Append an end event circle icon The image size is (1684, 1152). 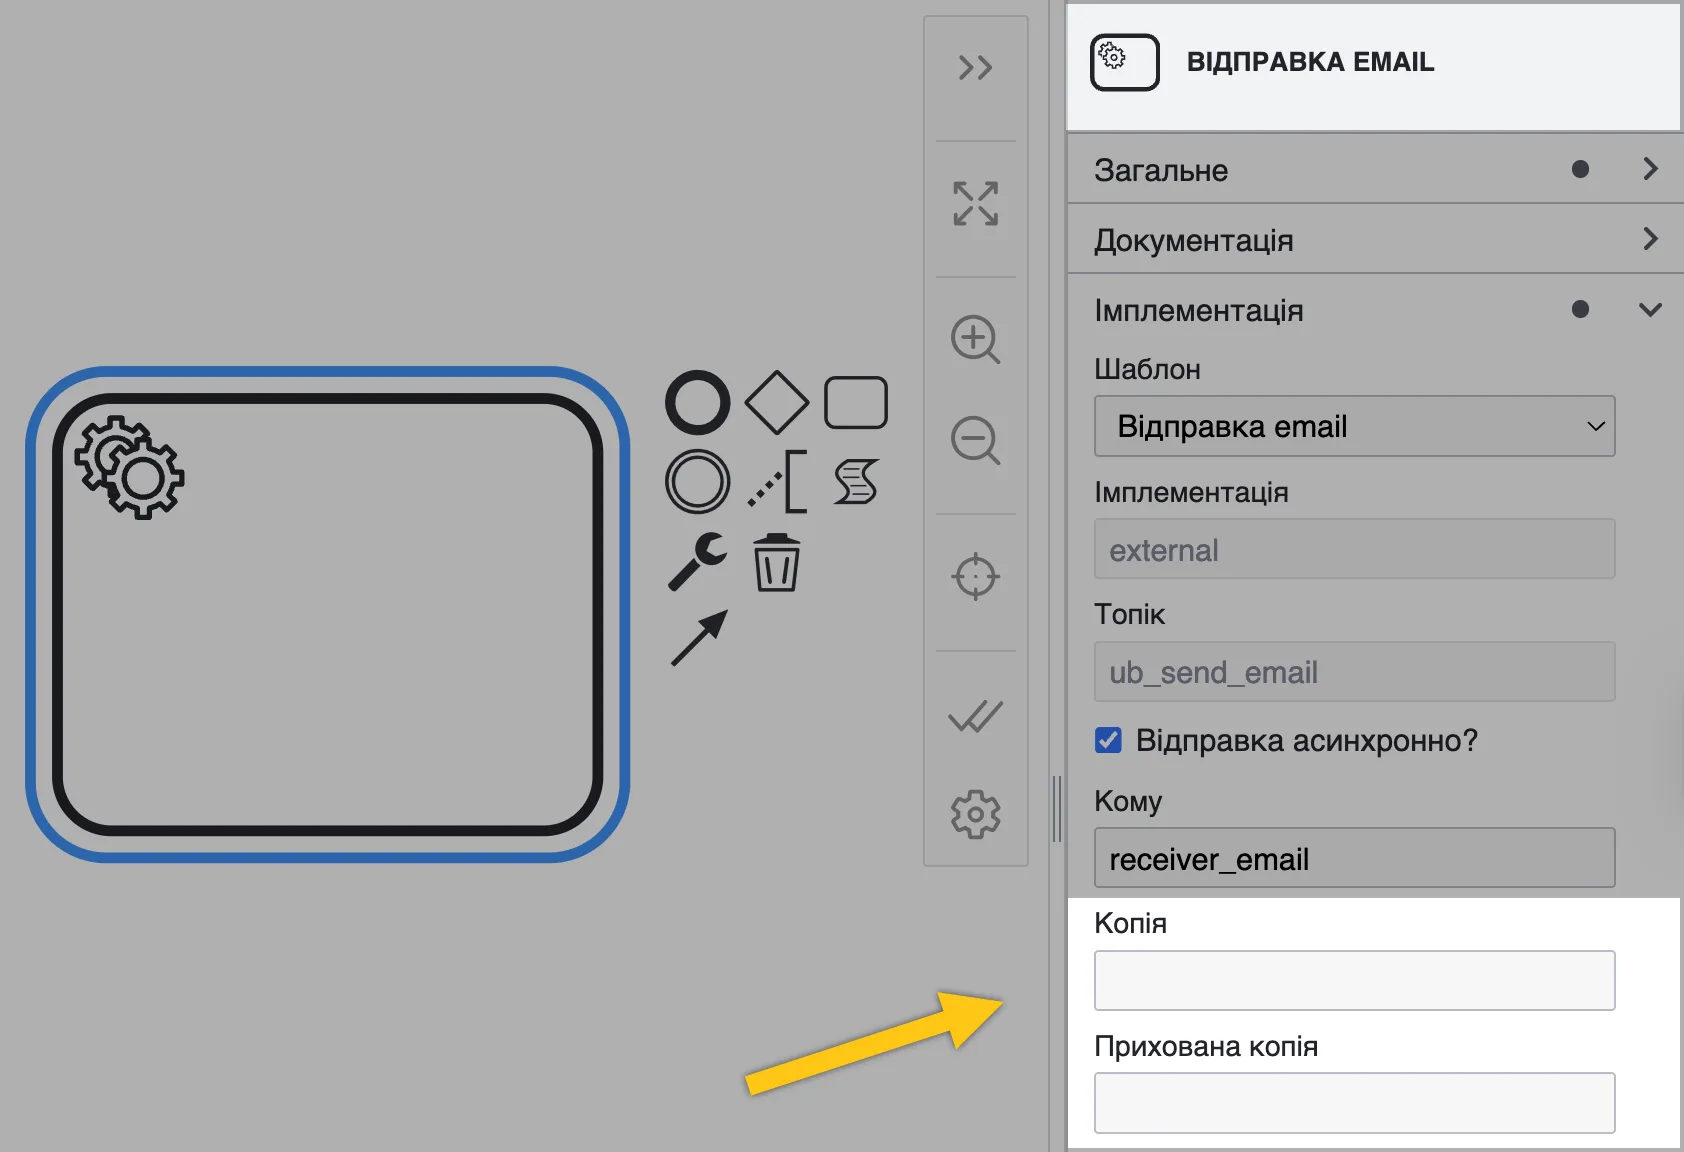tap(697, 403)
